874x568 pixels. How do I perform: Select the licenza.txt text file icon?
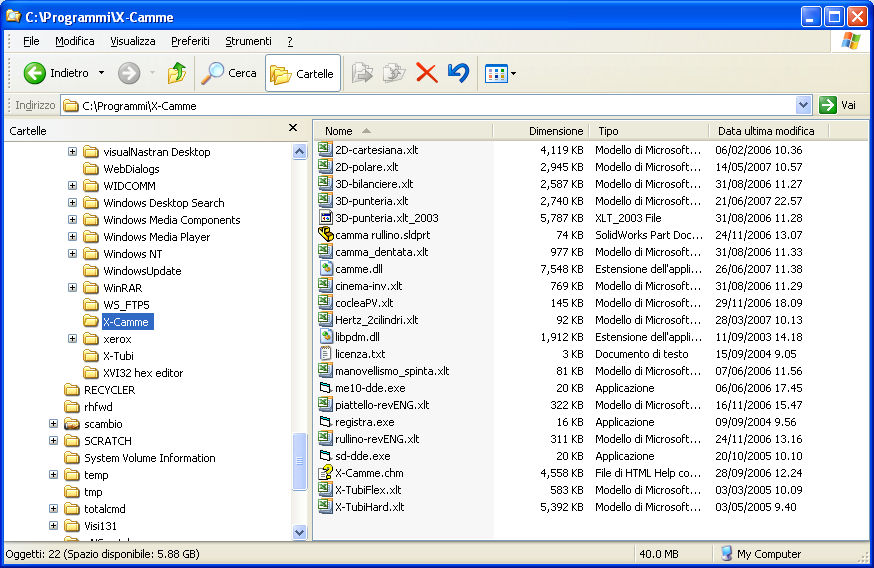325,353
